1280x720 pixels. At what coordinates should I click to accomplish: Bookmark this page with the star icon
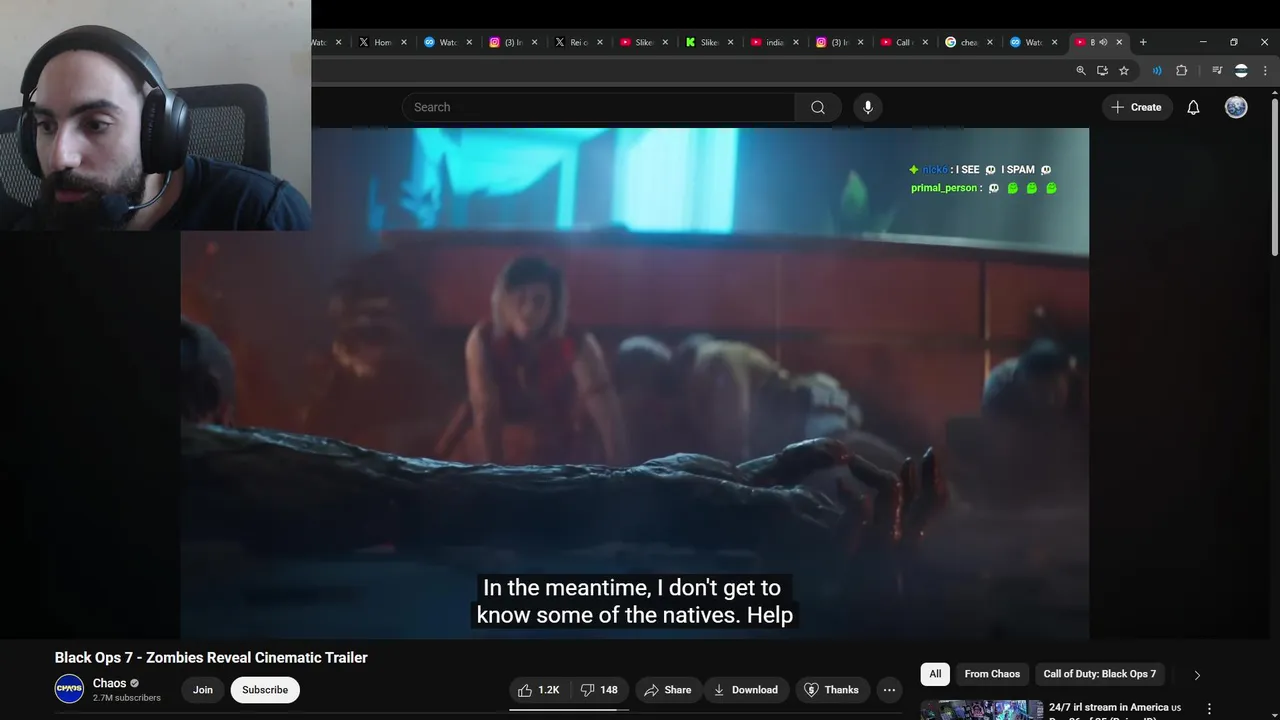click(x=1124, y=71)
